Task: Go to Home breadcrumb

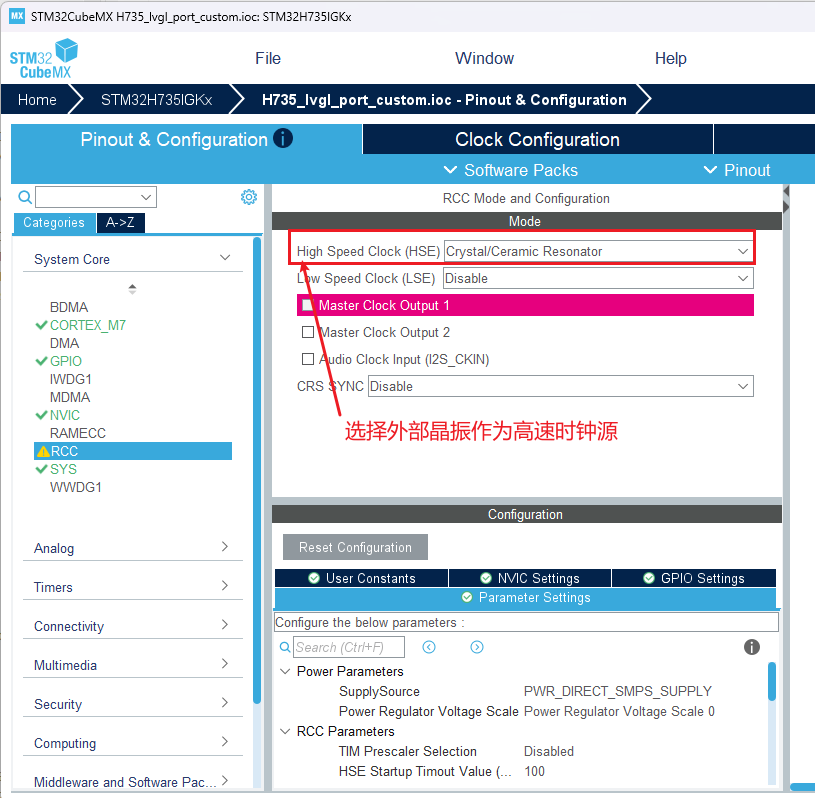Action: pos(37,99)
